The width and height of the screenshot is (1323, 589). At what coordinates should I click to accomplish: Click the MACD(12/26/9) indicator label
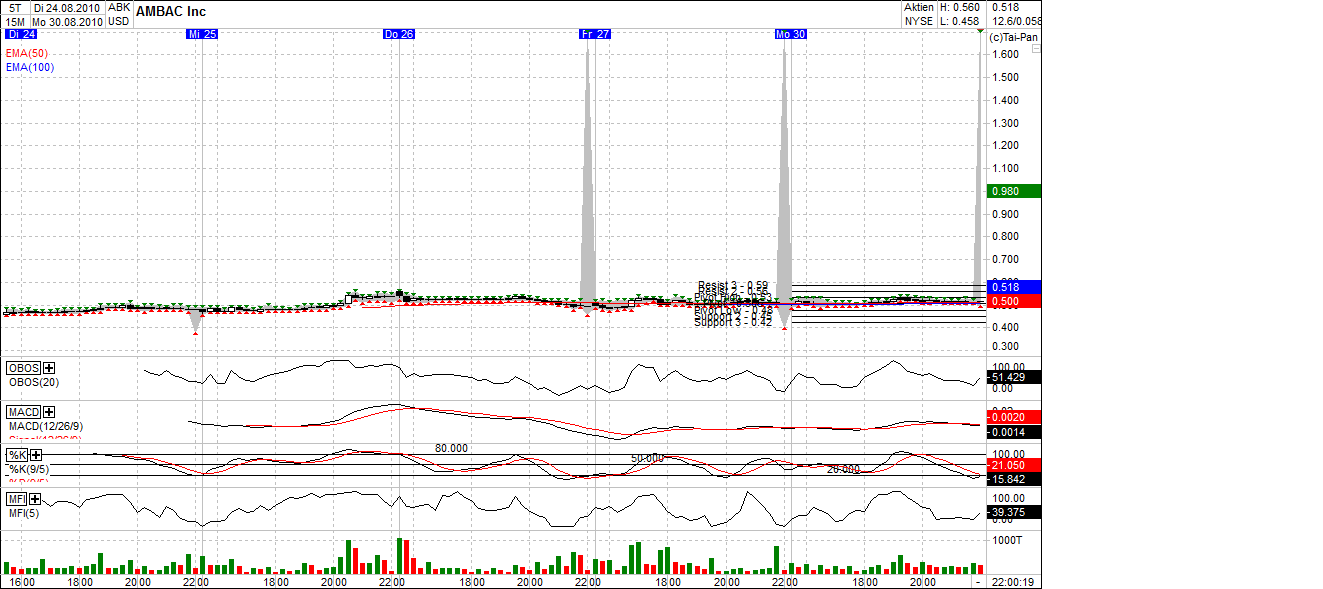click(x=46, y=426)
